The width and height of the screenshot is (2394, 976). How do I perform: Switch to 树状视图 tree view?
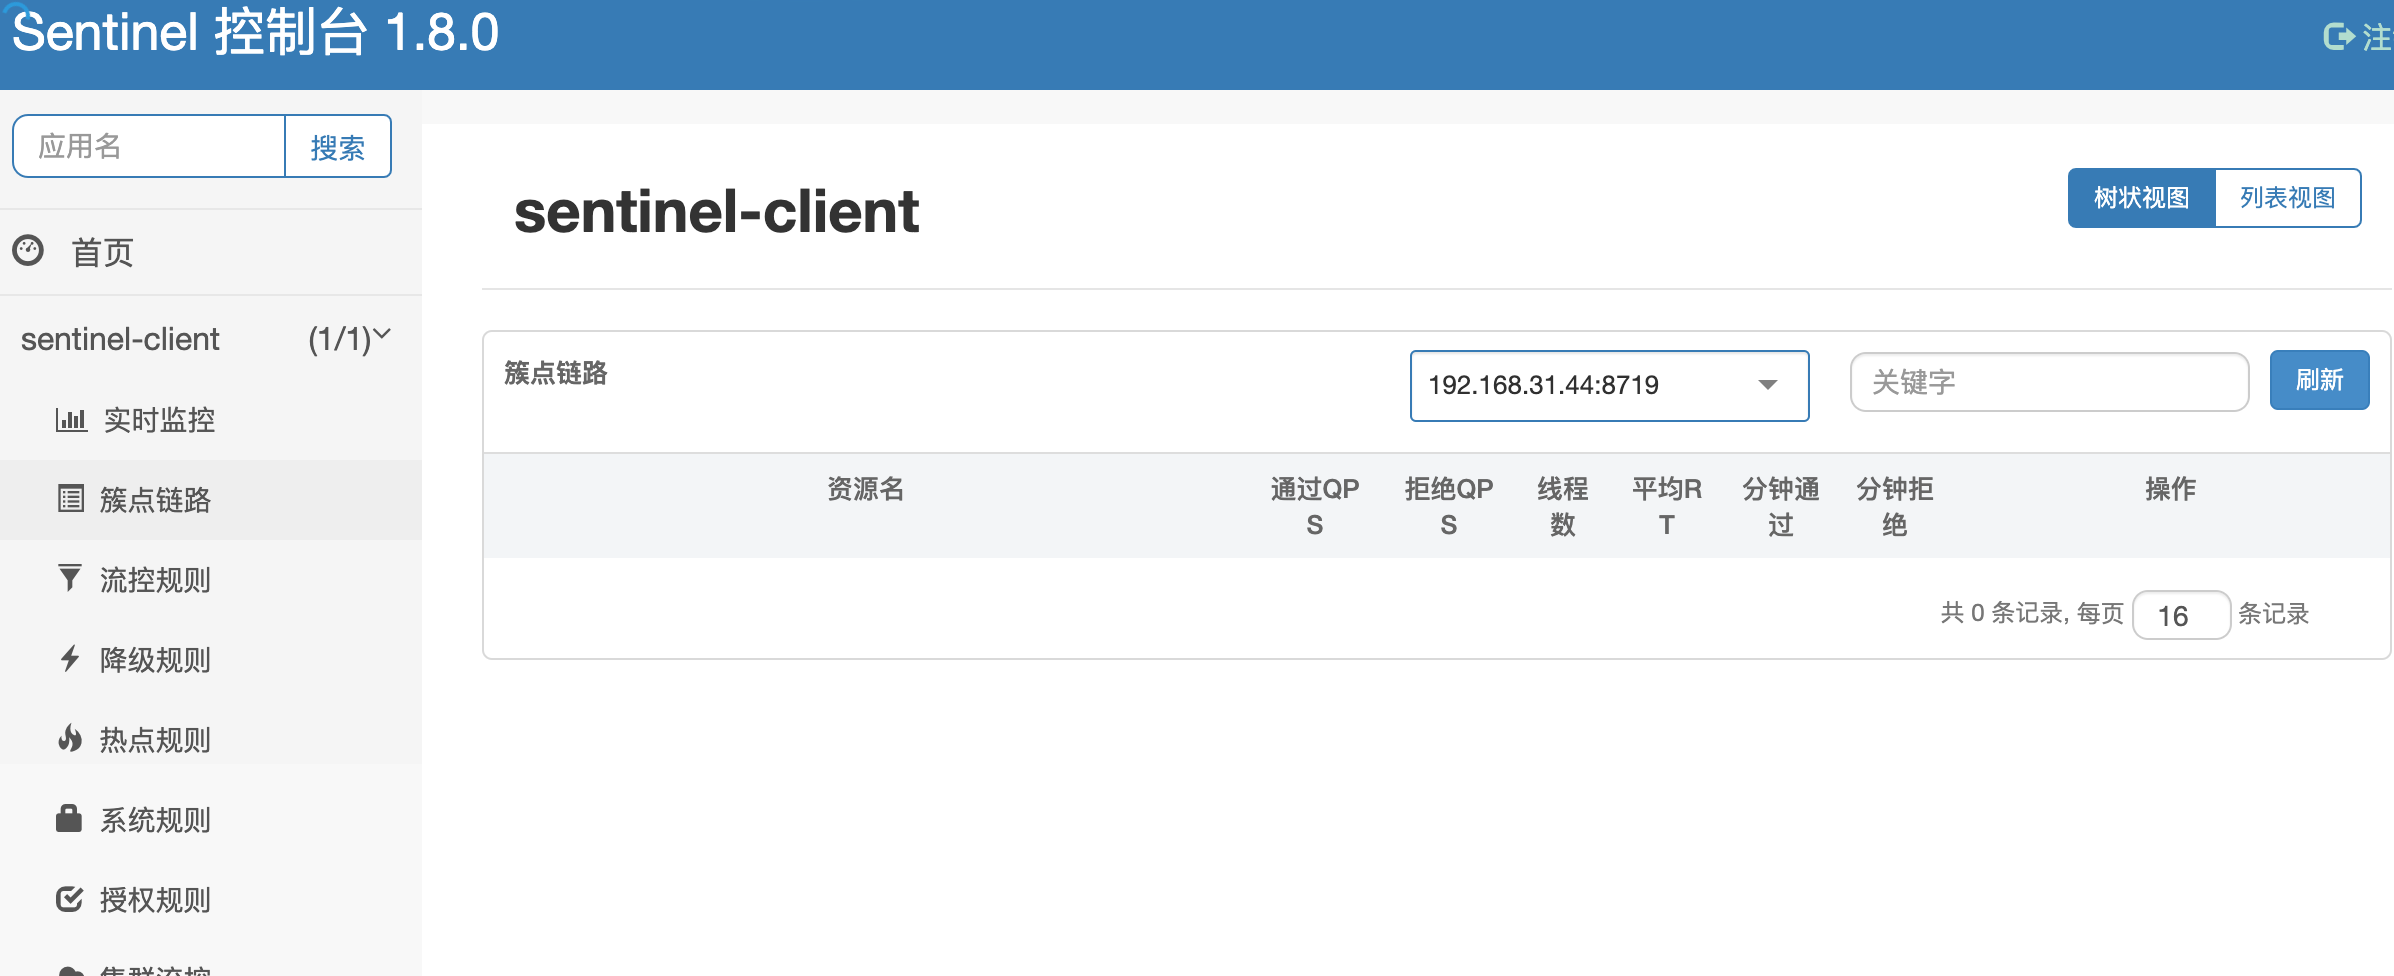[2142, 198]
